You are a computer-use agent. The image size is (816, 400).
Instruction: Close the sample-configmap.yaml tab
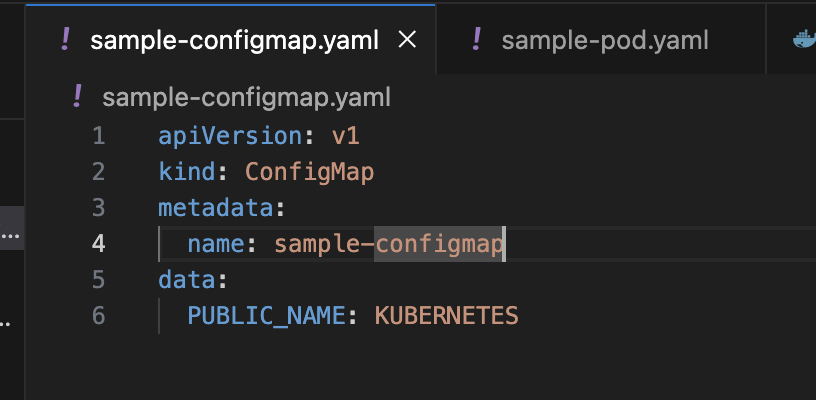point(407,39)
